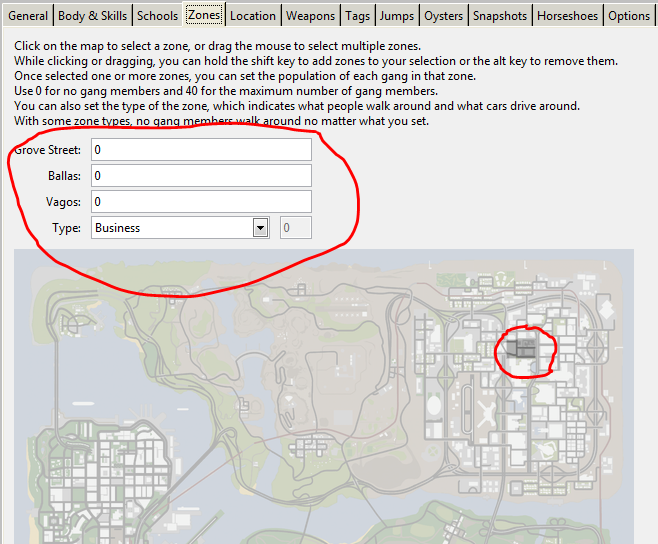Click the numeric field beside Type dropdown
The height and width of the screenshot is (544, 658).
click(296, 228)
